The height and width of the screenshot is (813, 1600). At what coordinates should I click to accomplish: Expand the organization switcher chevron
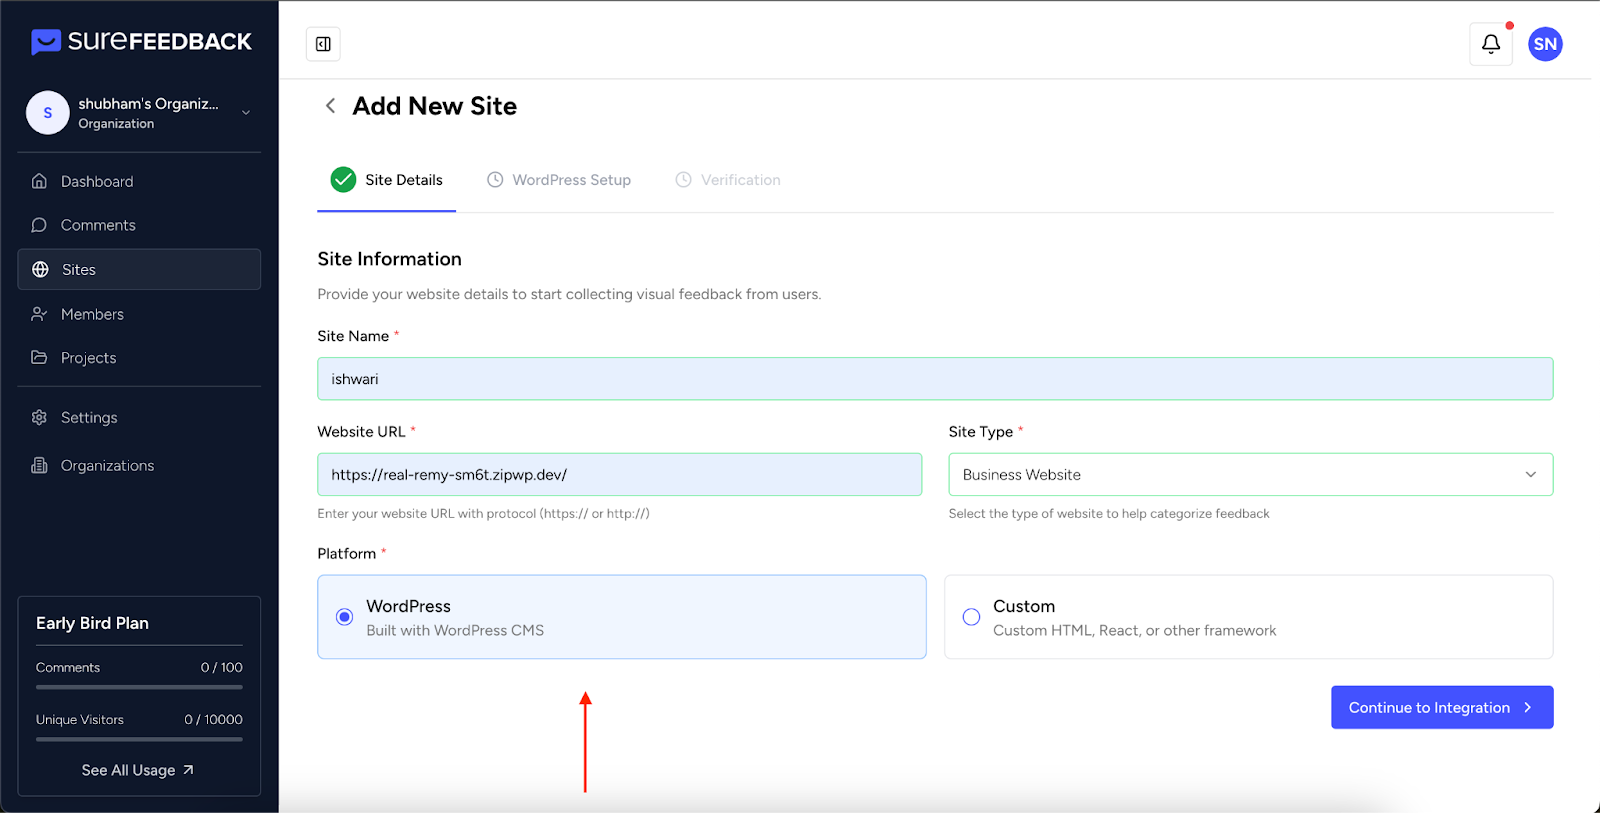pyautogui.click(x=246, y=113)
